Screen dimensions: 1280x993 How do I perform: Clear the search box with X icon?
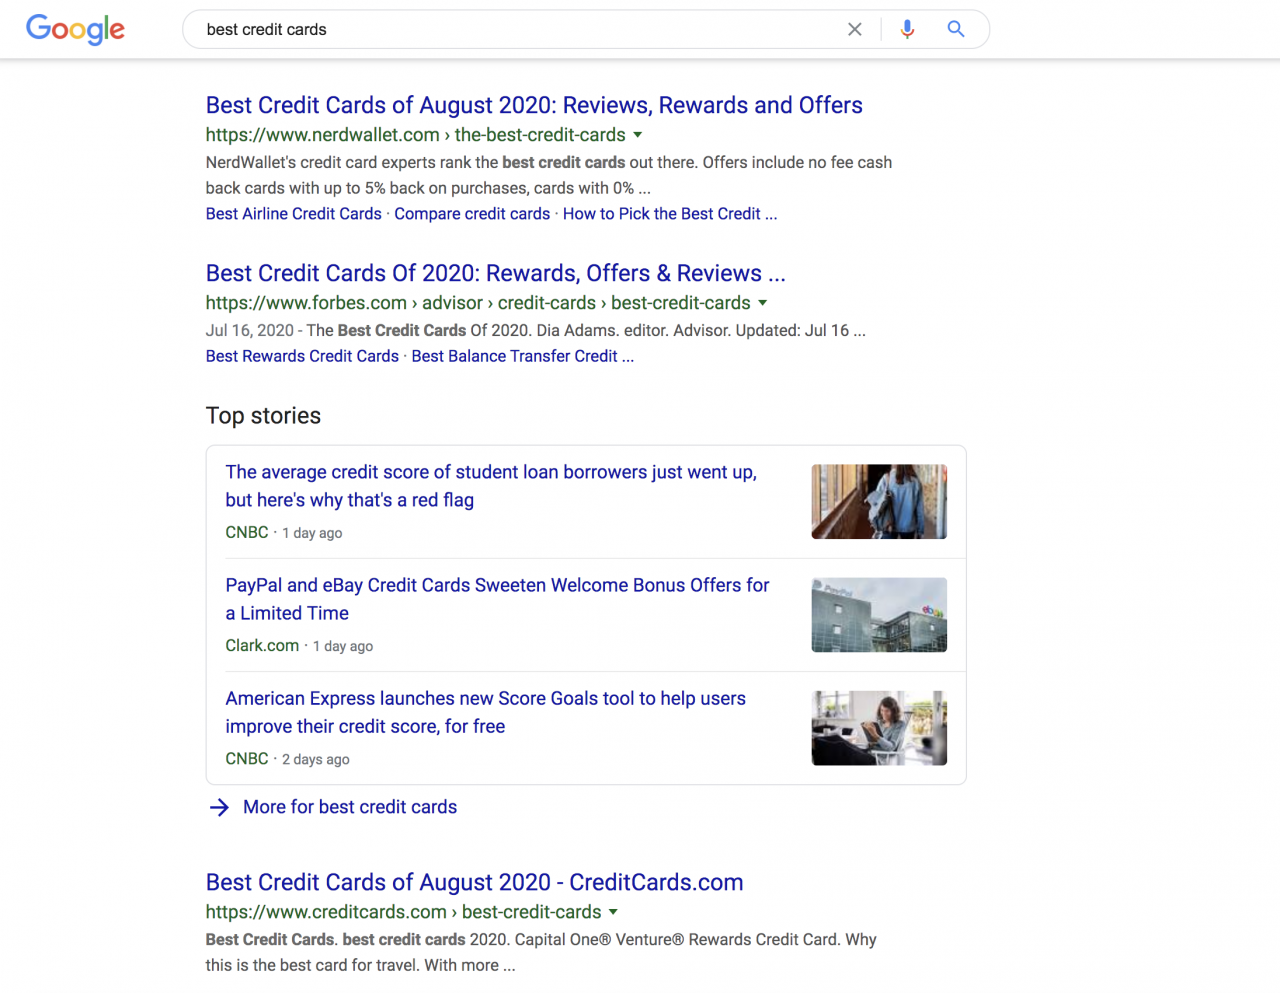click(855, 29)
